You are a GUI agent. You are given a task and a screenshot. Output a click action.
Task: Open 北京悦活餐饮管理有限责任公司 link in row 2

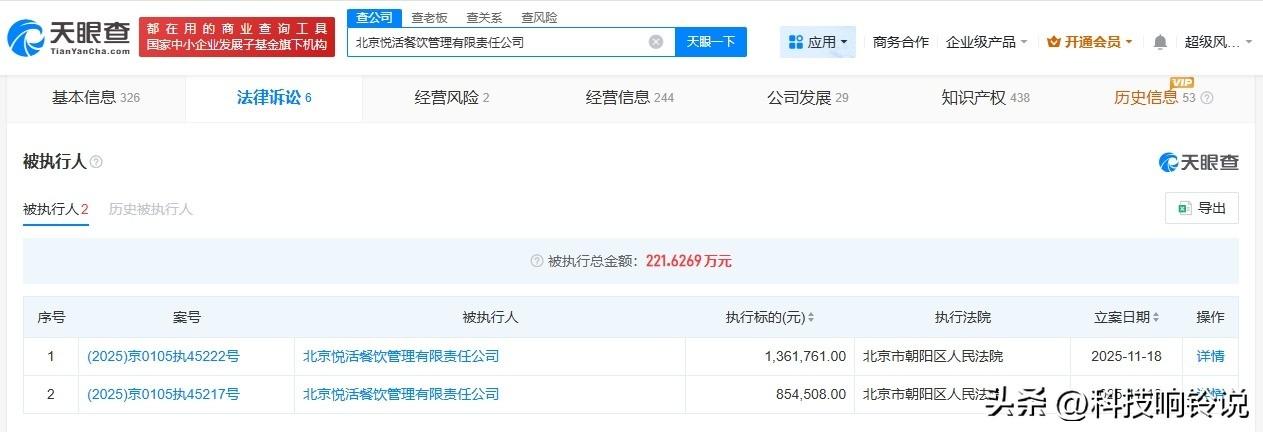[x=401, y=394]
